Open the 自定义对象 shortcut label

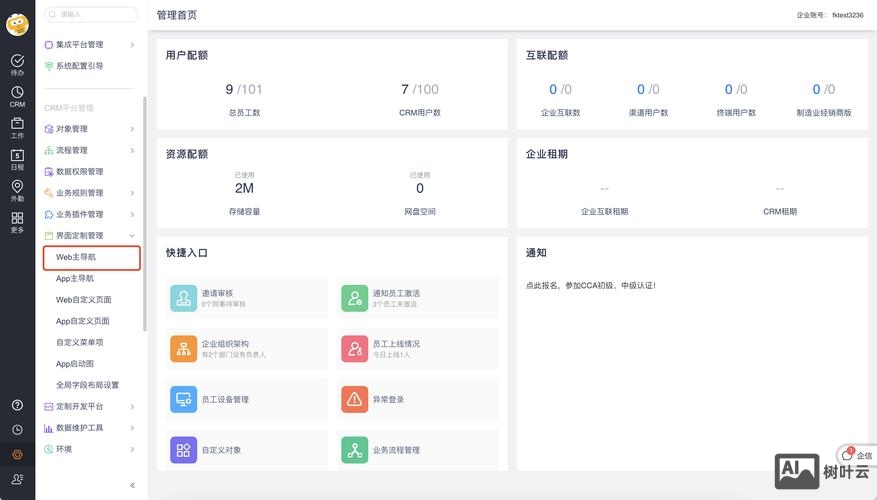point(221,450)
